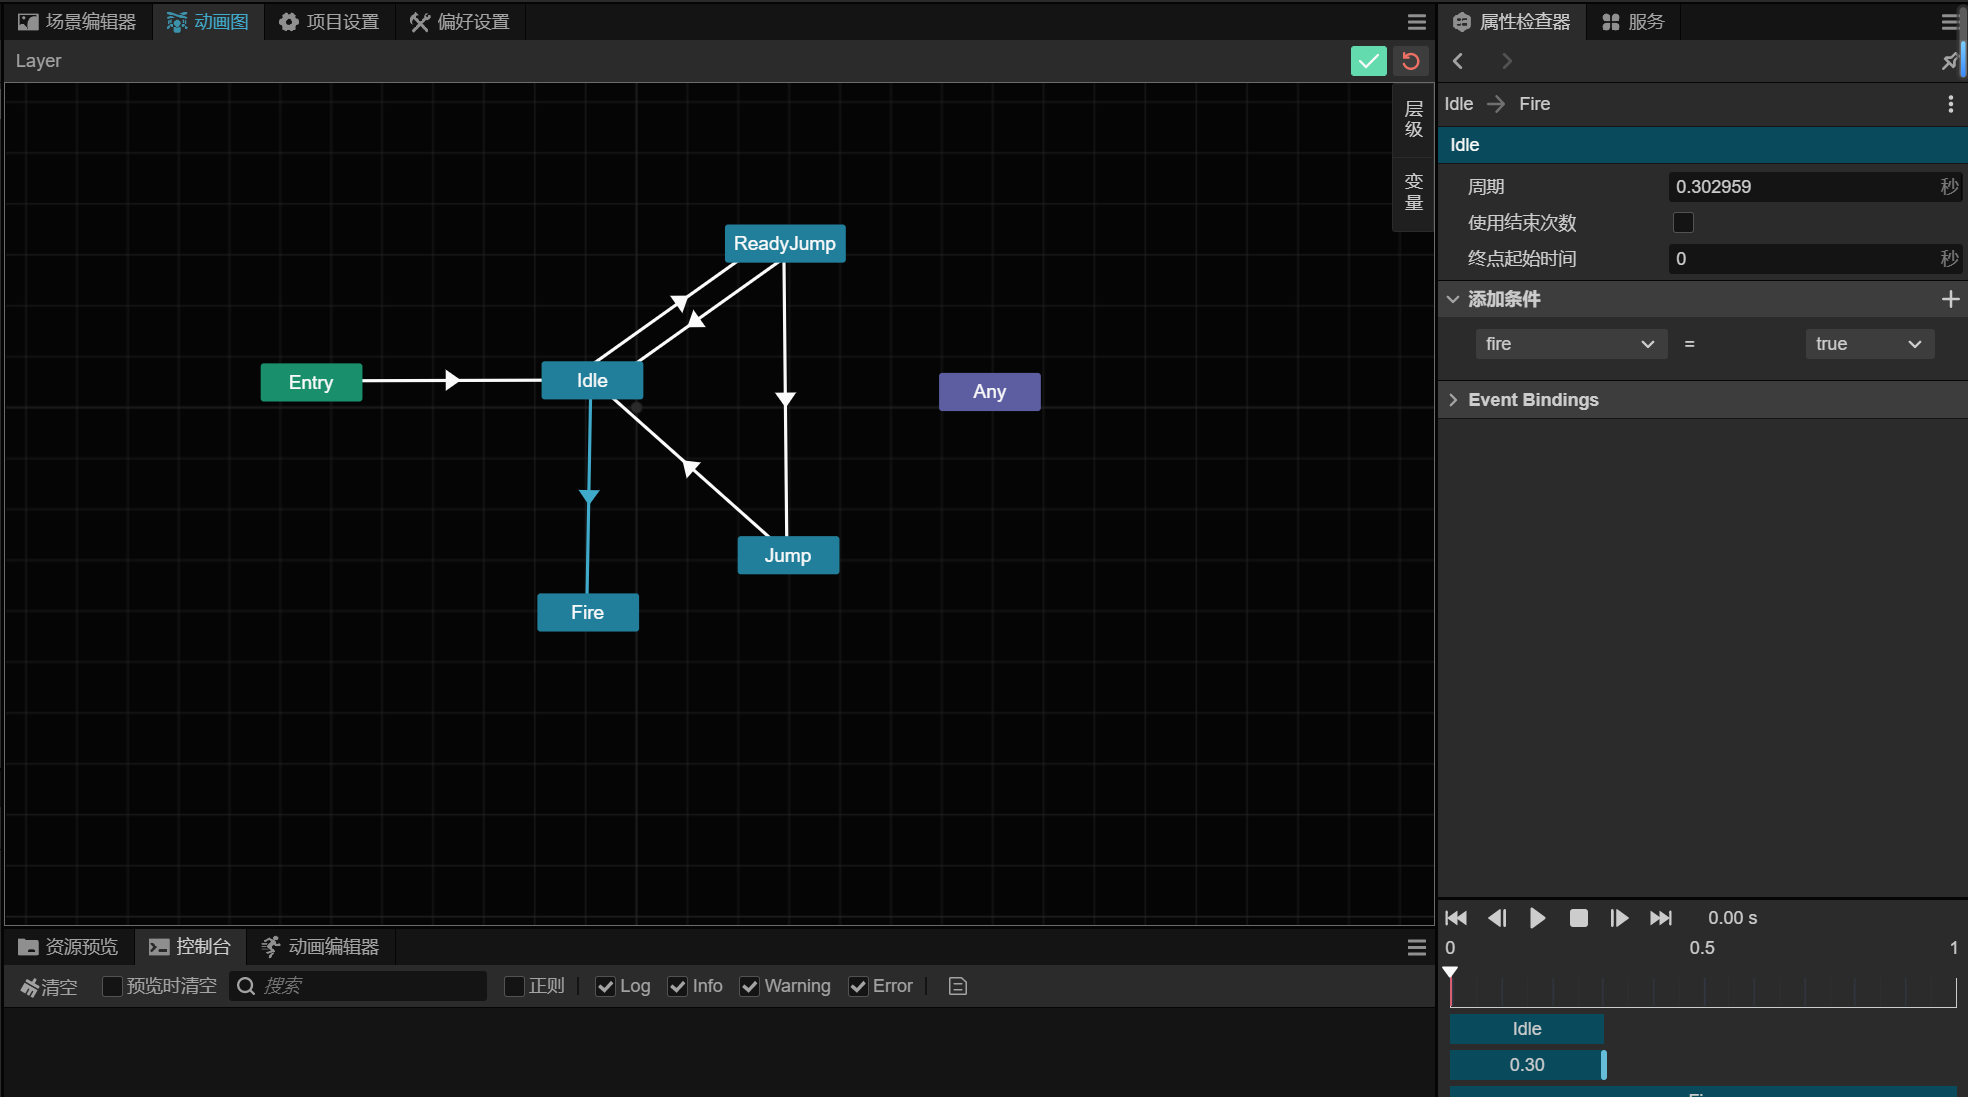1968x1097 pixels.
Task: Select the Idle to Fire transition arrow
Action: [x=589, y=496]
